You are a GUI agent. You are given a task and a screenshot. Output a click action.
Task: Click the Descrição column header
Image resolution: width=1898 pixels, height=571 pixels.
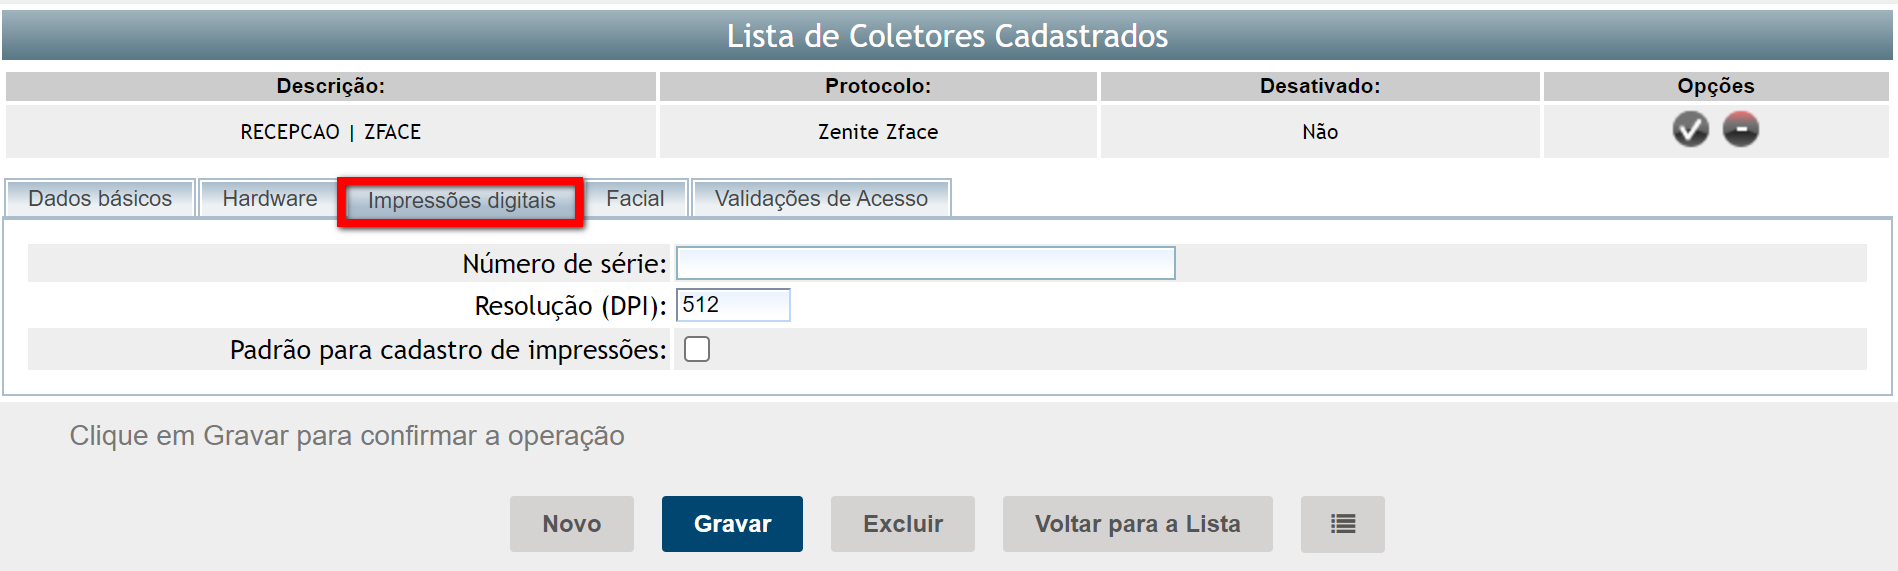tap(330, 86)
